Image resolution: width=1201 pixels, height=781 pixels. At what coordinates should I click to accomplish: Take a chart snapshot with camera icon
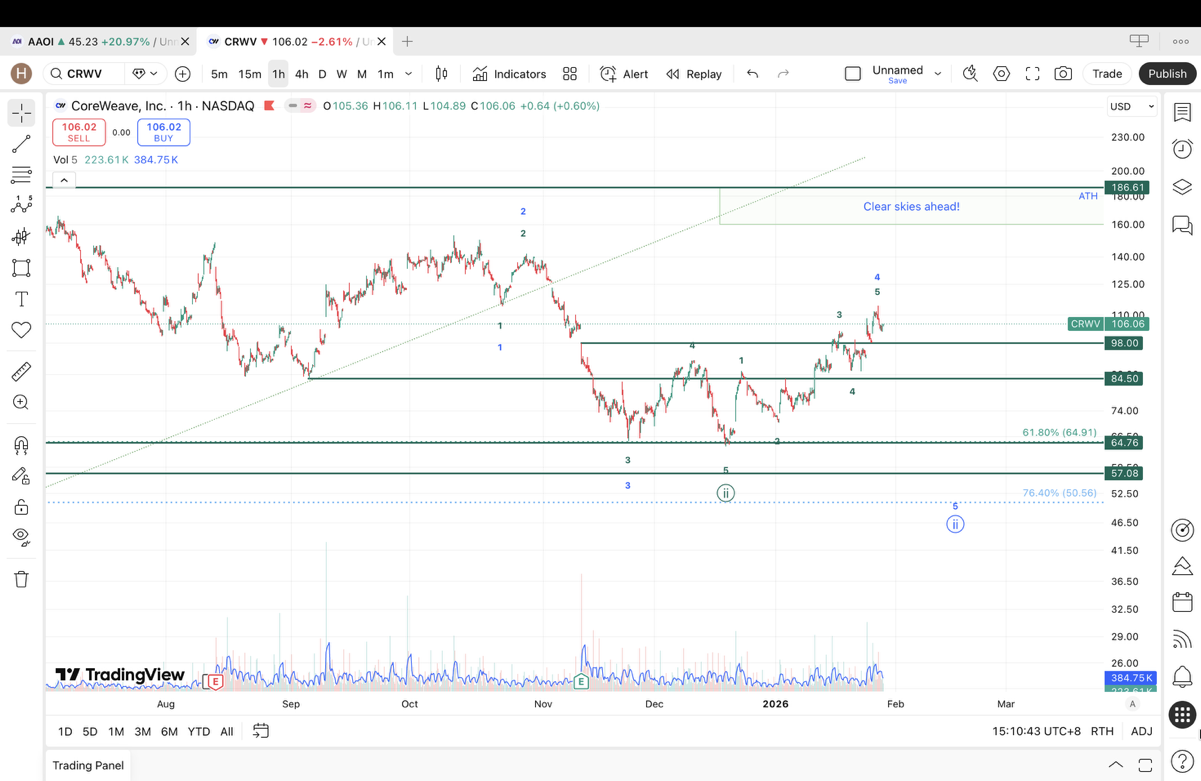coord(1063,74)
